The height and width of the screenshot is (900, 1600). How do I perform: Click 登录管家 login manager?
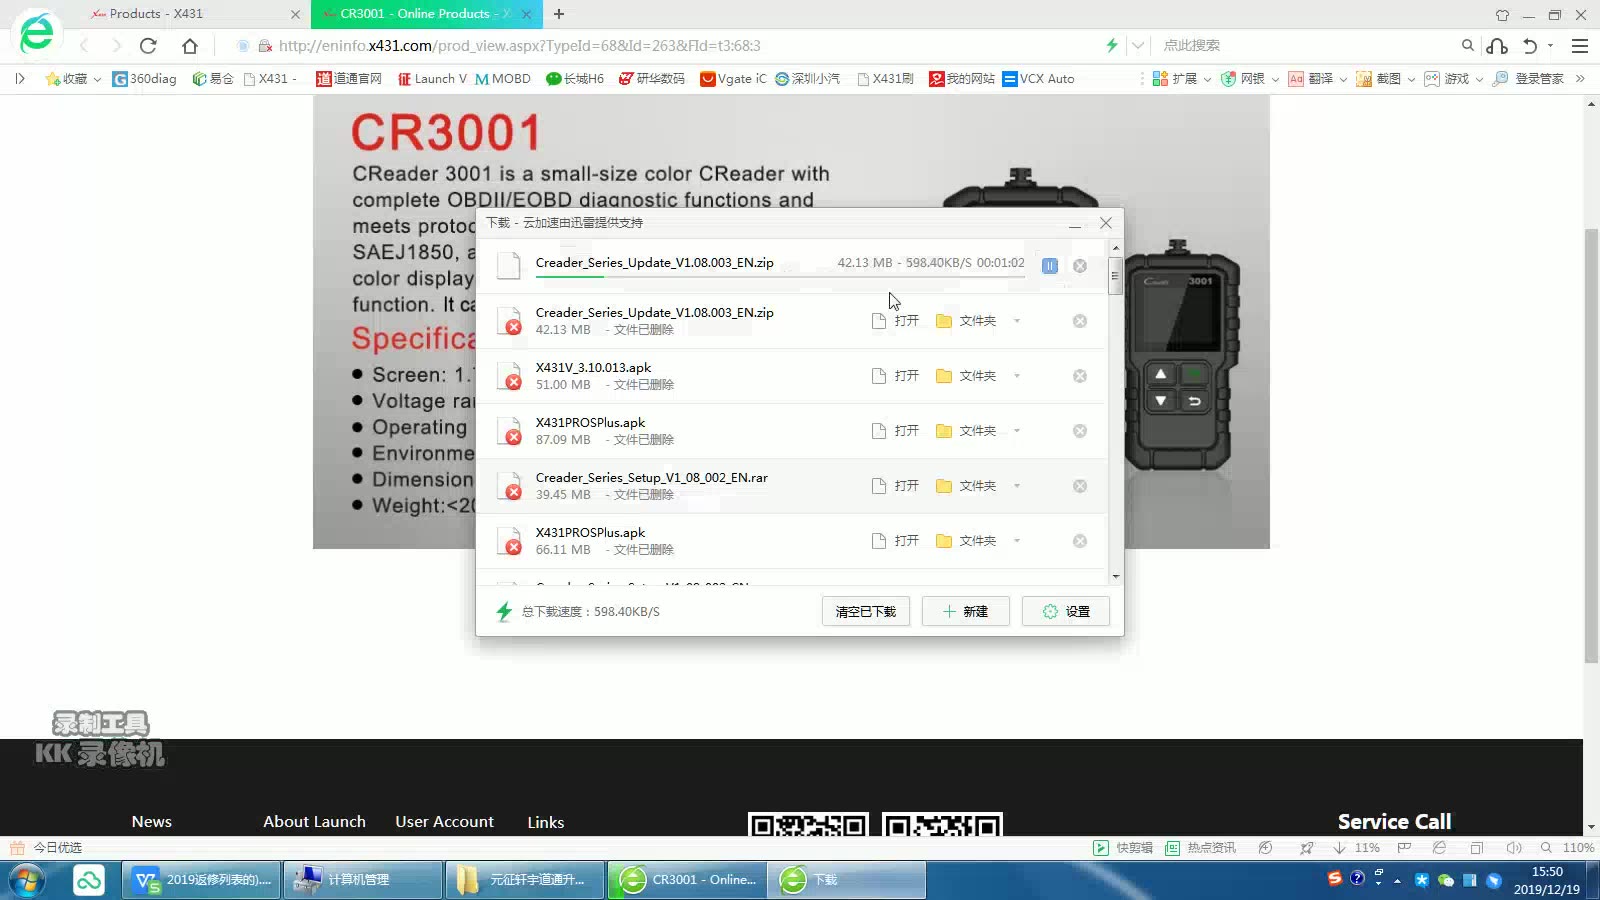[1528, 79]
